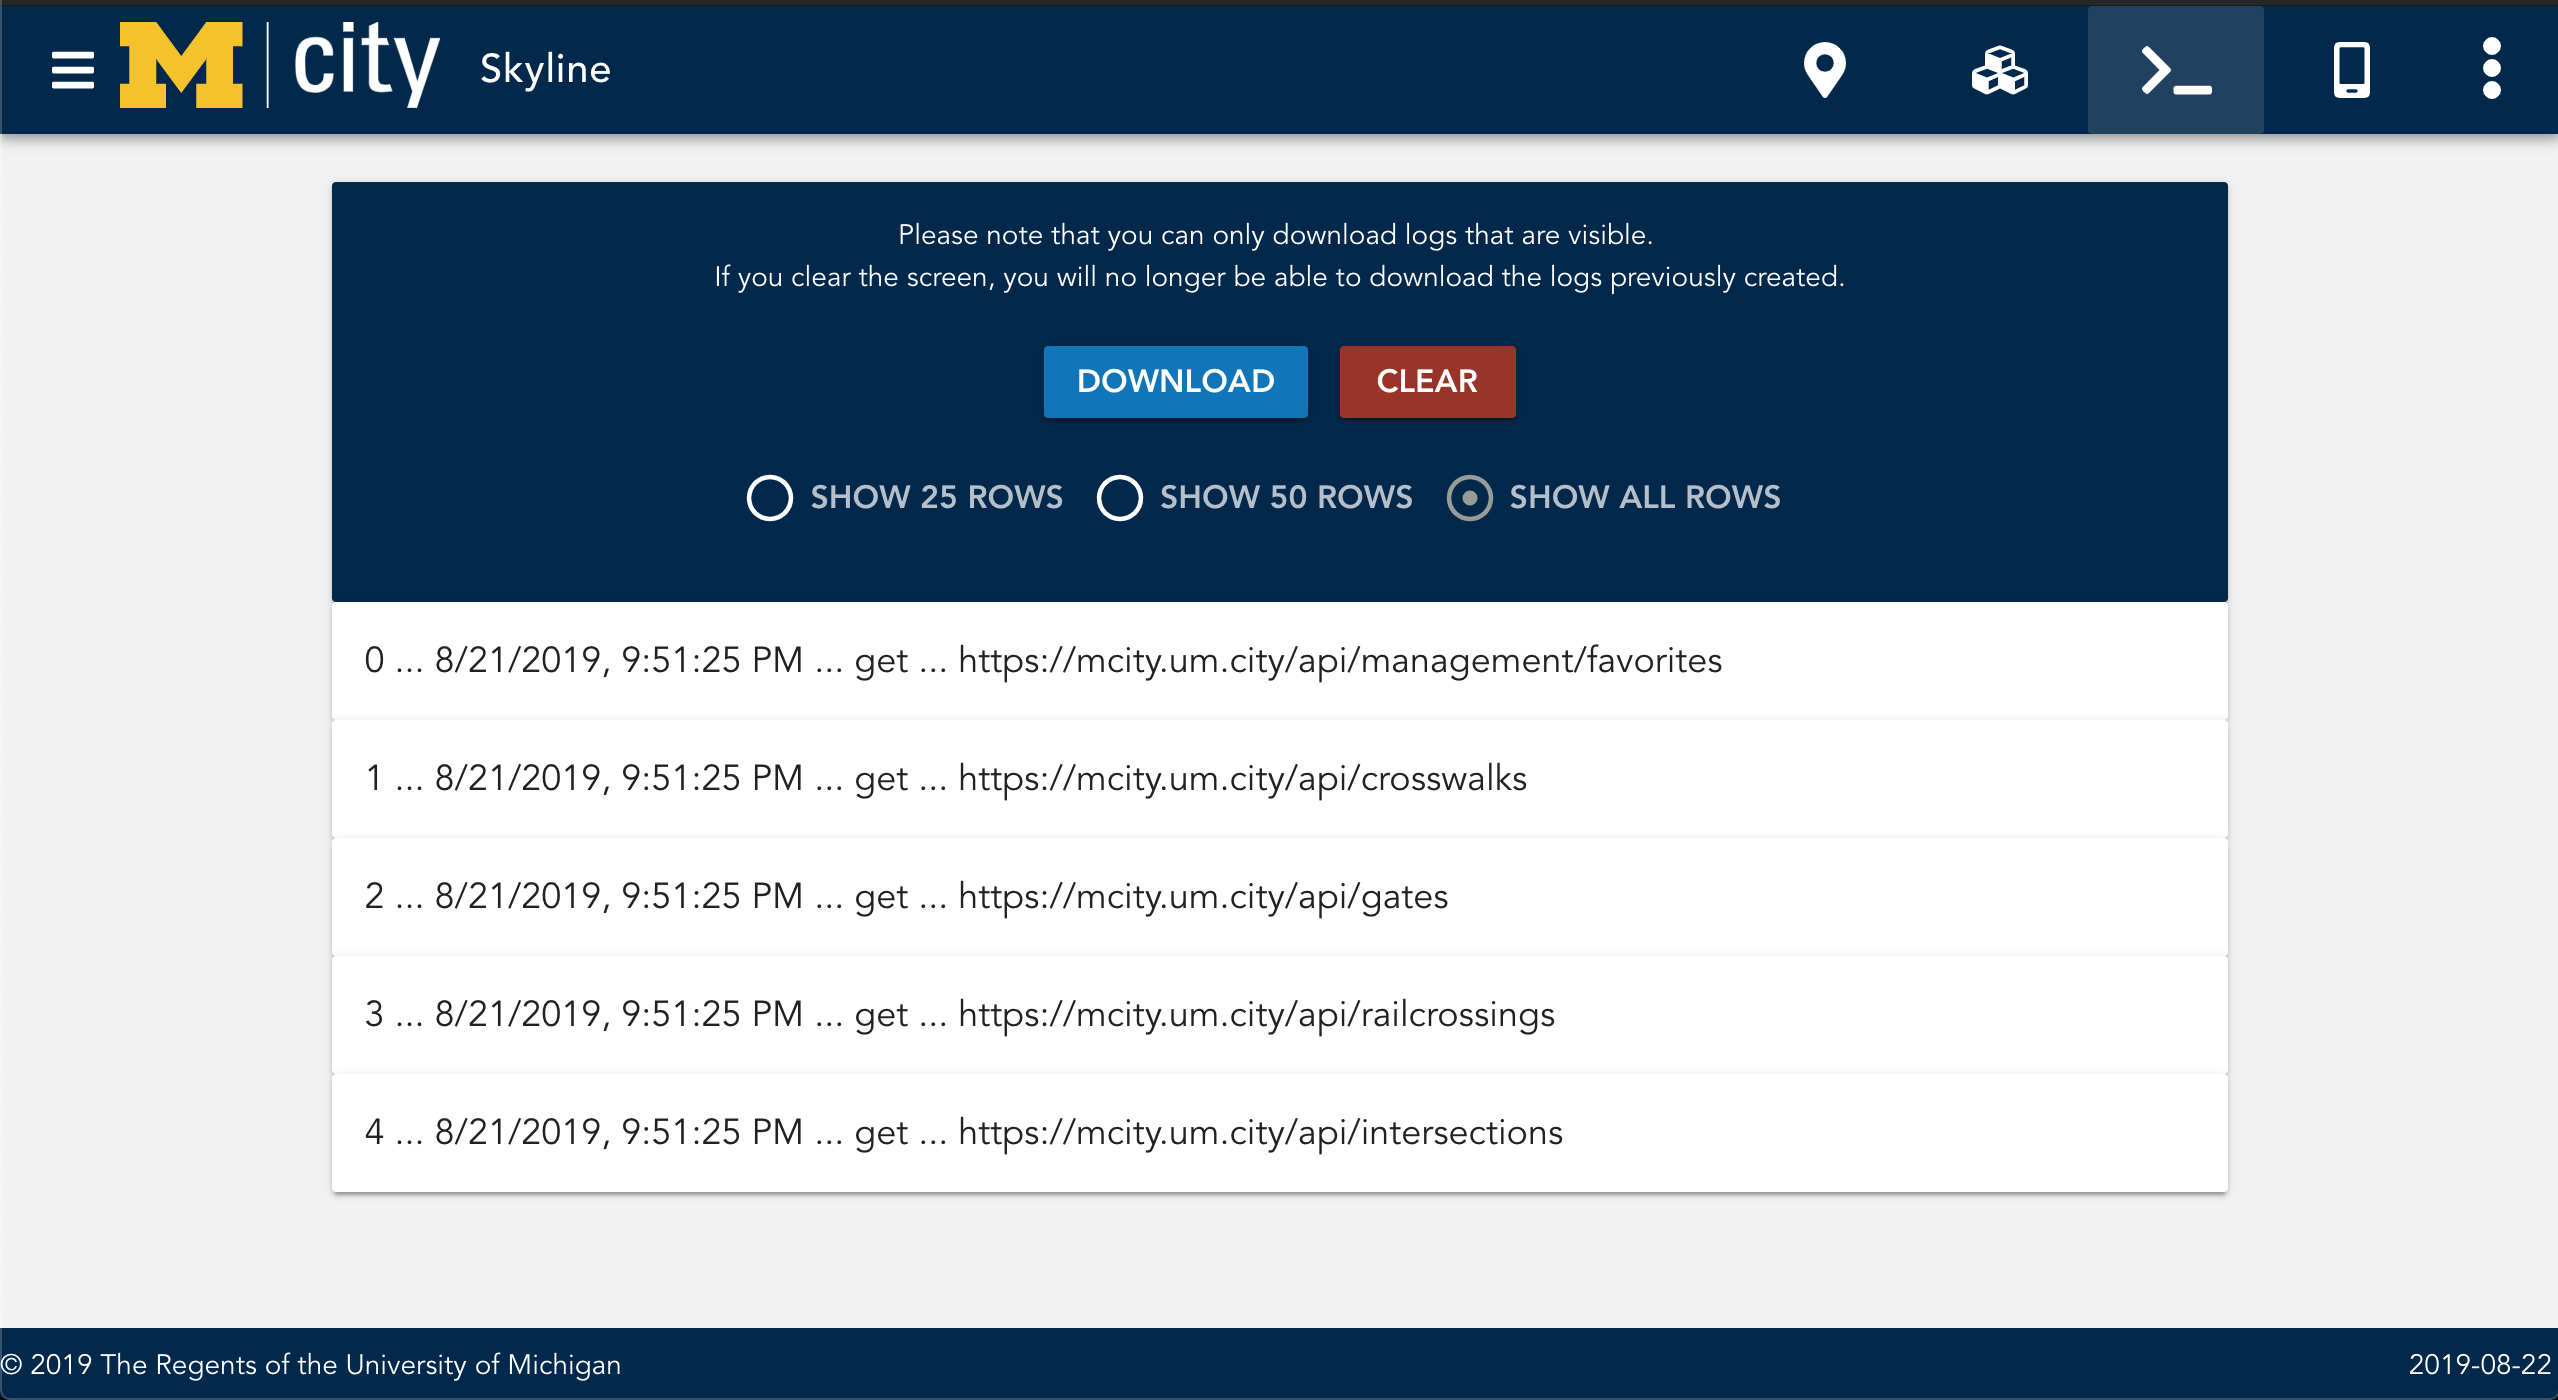The image size is (2558, 1400).
Task: Select Show All Rows radio option
Action: pos(1614,498)
